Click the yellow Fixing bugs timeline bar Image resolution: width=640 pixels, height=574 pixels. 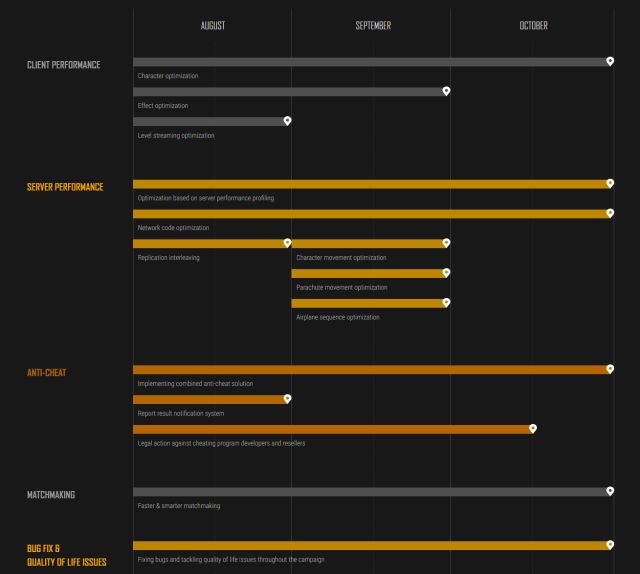point(371,546)
